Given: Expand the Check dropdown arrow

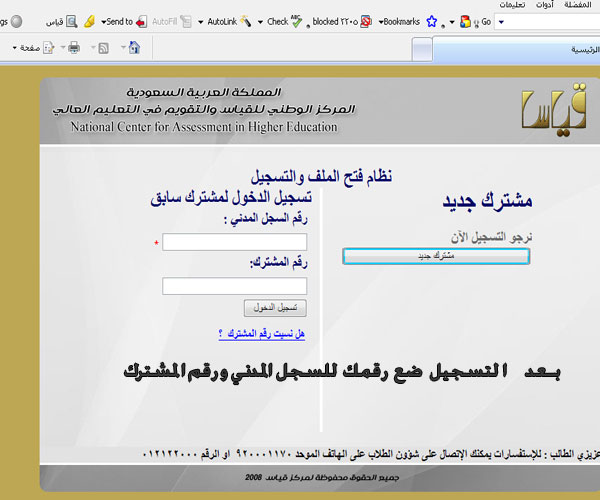Looking at the screenshot, I should (x=260, y=22).
